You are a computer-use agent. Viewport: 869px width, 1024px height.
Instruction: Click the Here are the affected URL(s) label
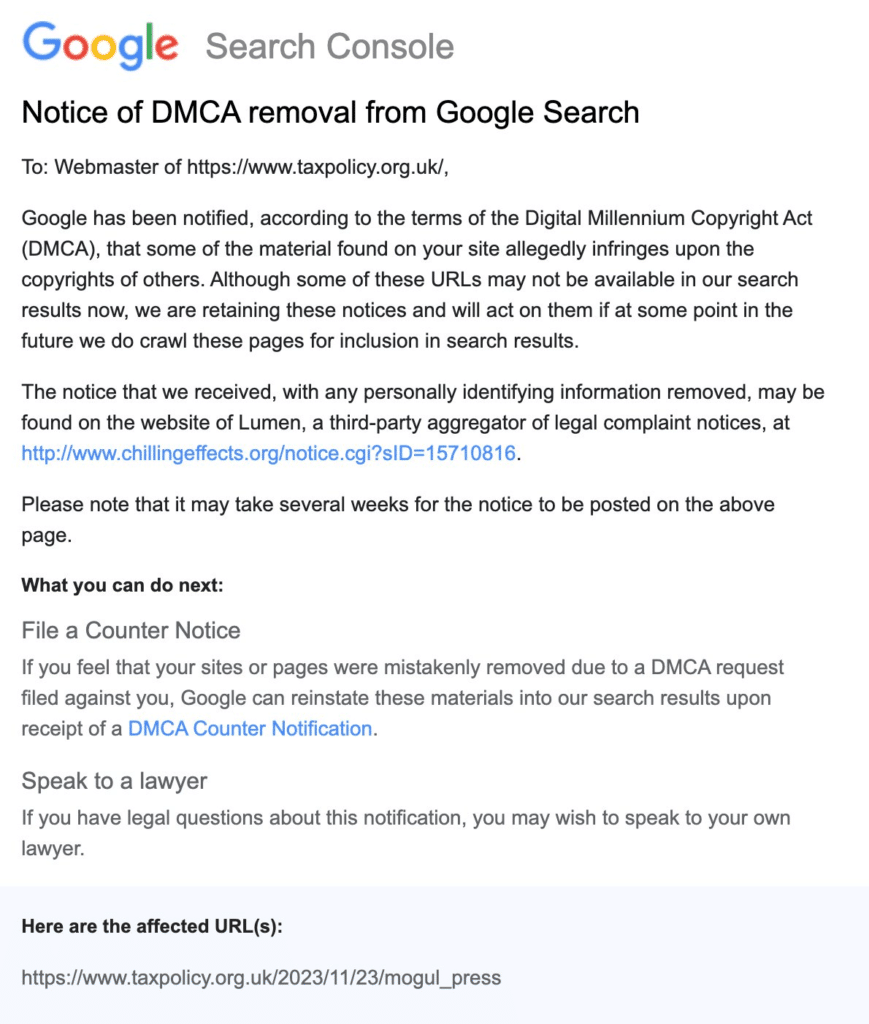(x=152, y=926)
